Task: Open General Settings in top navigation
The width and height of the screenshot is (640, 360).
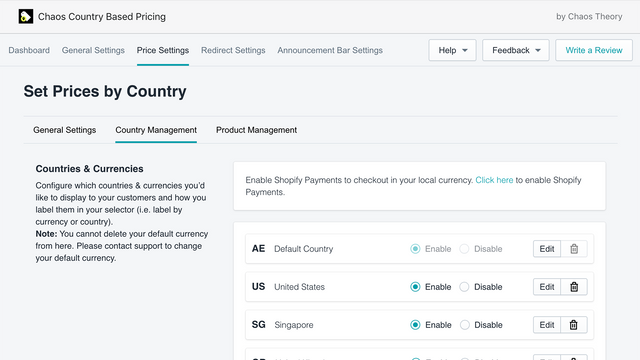Action: (93, 50)
